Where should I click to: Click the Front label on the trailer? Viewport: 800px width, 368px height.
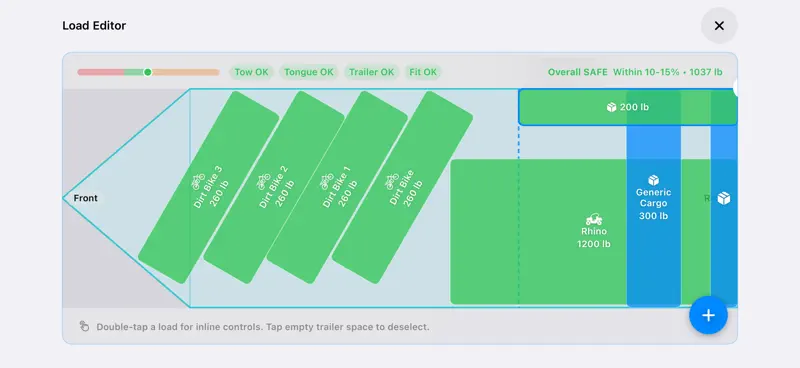coord(85,198)
